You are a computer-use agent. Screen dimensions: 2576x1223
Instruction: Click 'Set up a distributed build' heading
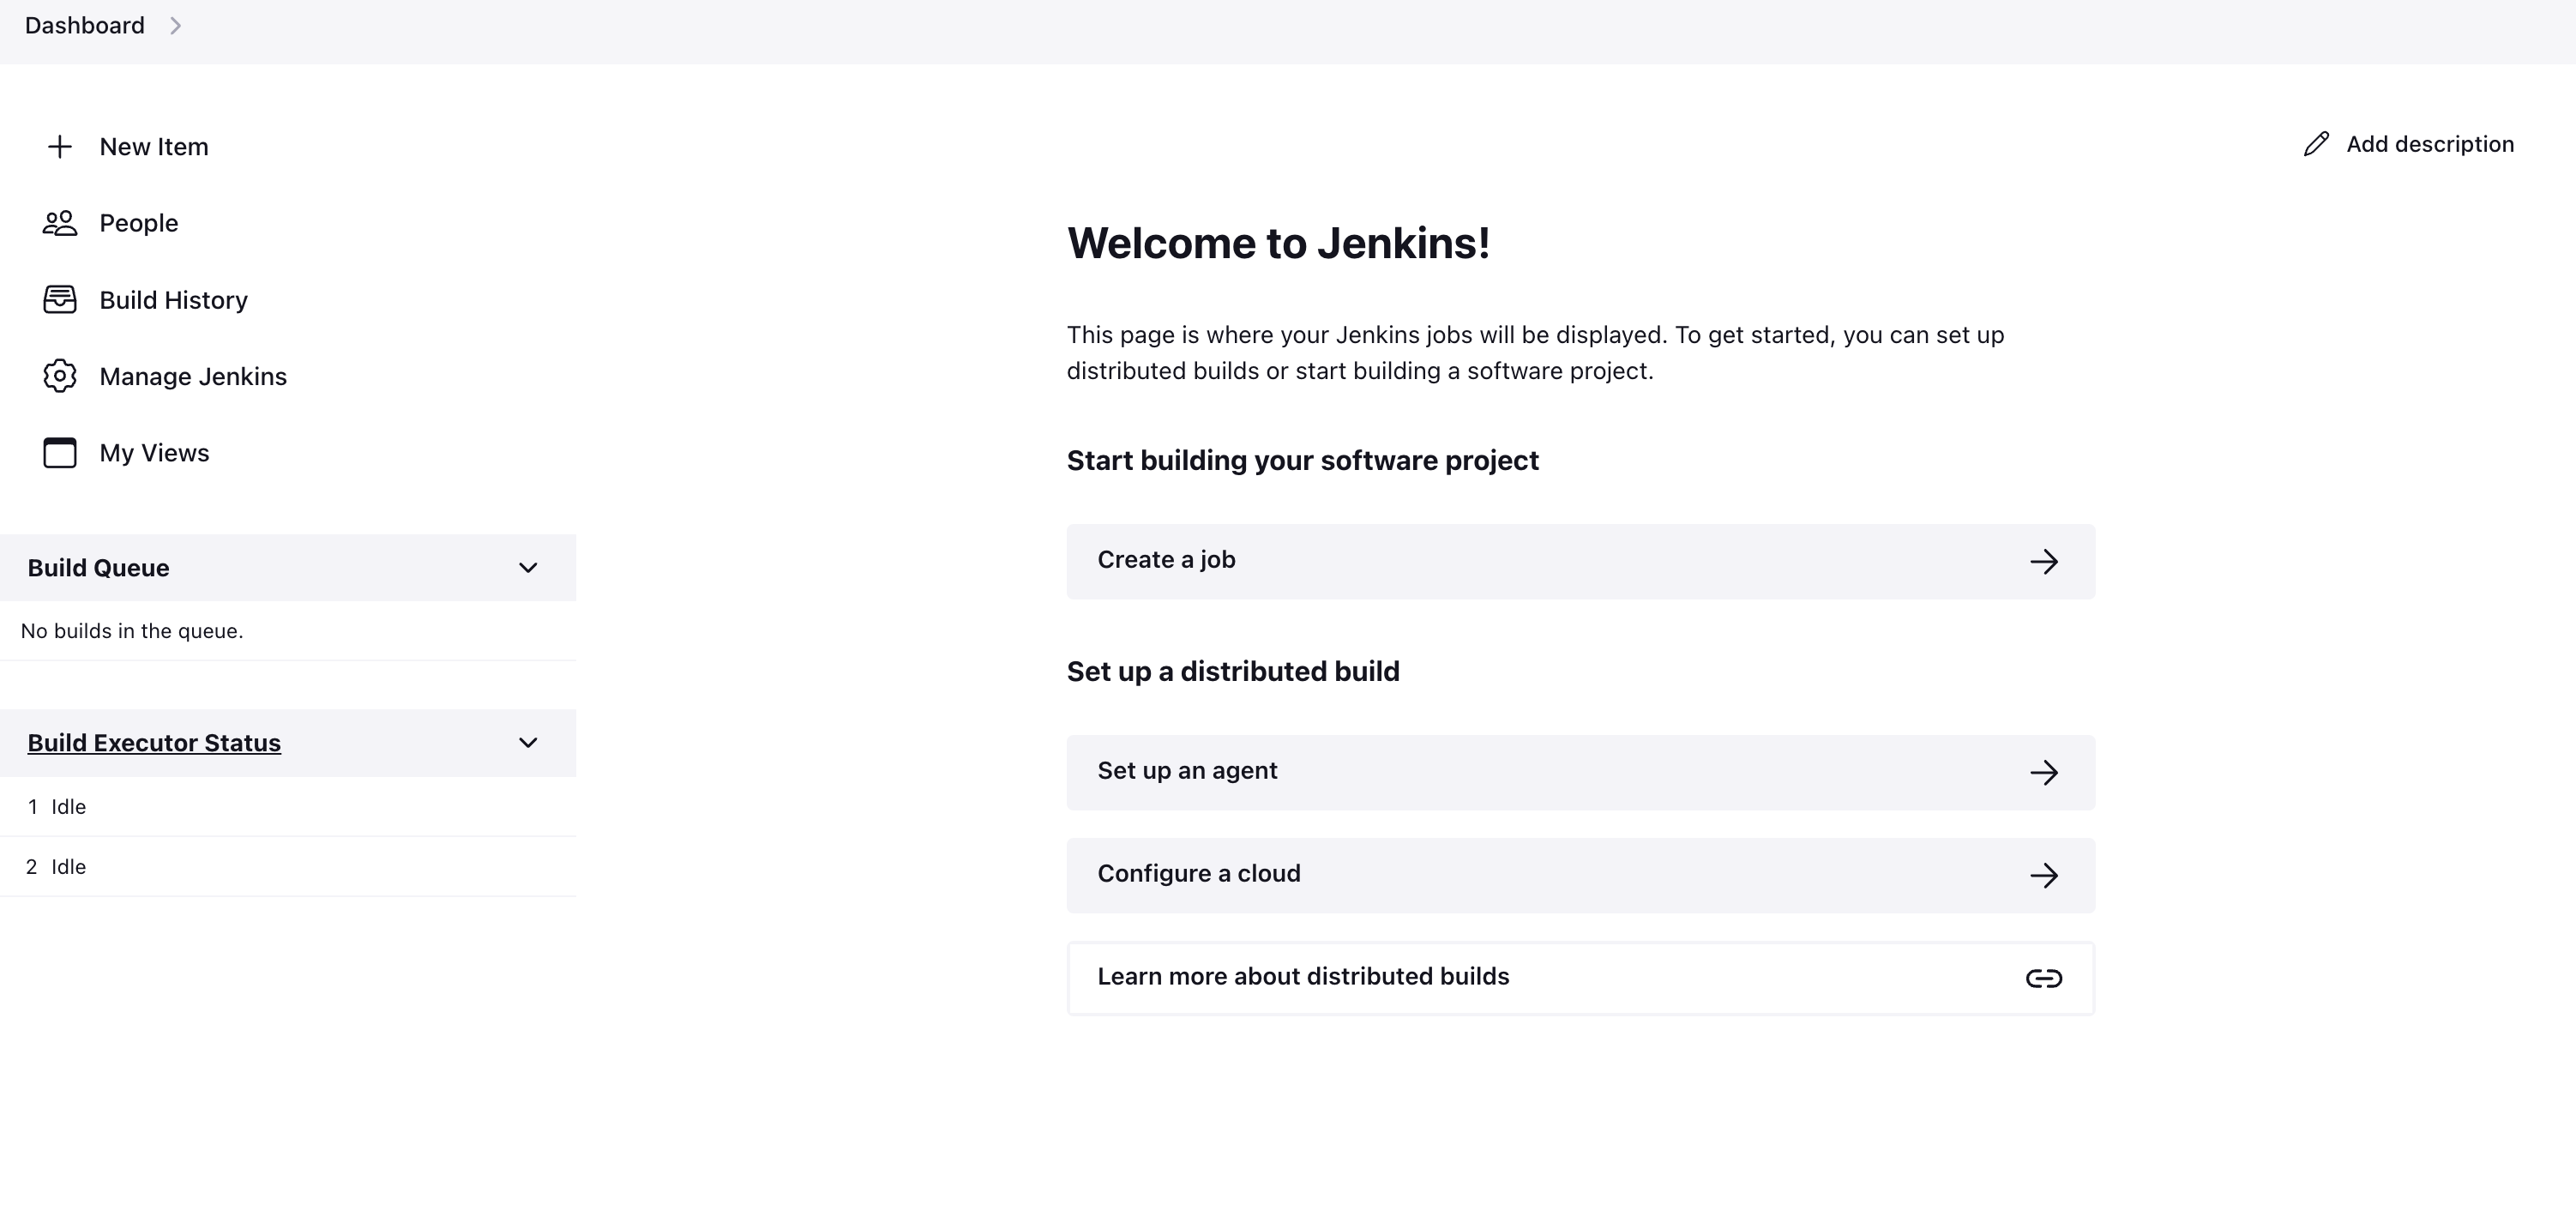point(1233,672)
